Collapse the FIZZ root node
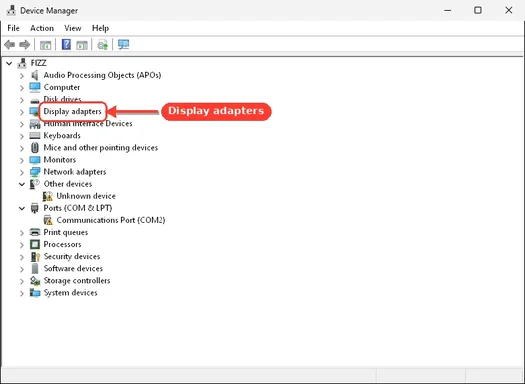Image resolution: width=525 pixels, height=384 pixels. (x=9, y=63)
